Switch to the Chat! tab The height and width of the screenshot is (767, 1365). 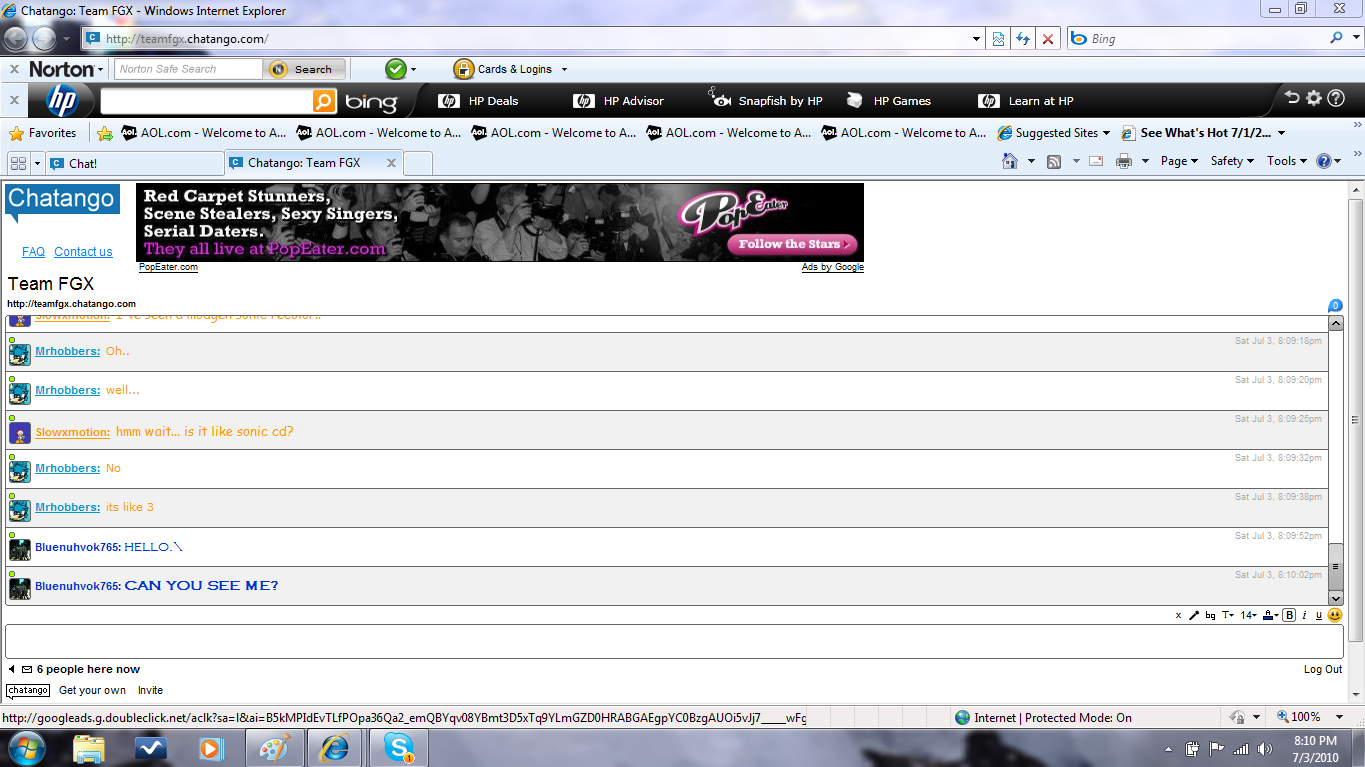coord(135,163)
